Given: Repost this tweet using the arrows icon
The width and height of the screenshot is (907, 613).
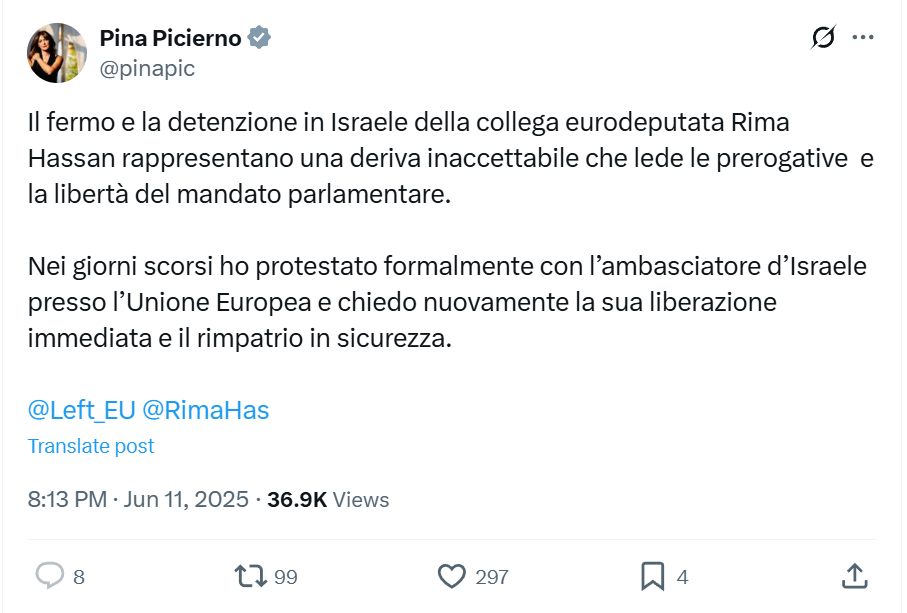Looking at the screenshot, I should pyautogui.click(x=249, y=576).
